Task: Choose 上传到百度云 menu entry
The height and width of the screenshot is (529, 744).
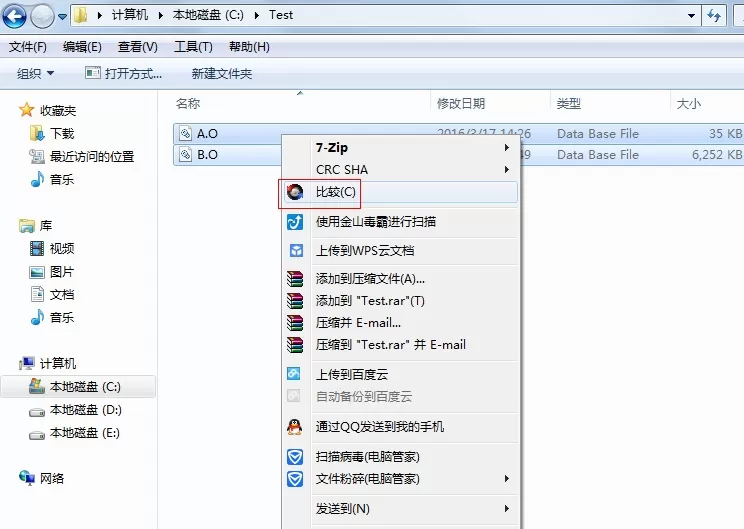Action: [x=400, y=374]
